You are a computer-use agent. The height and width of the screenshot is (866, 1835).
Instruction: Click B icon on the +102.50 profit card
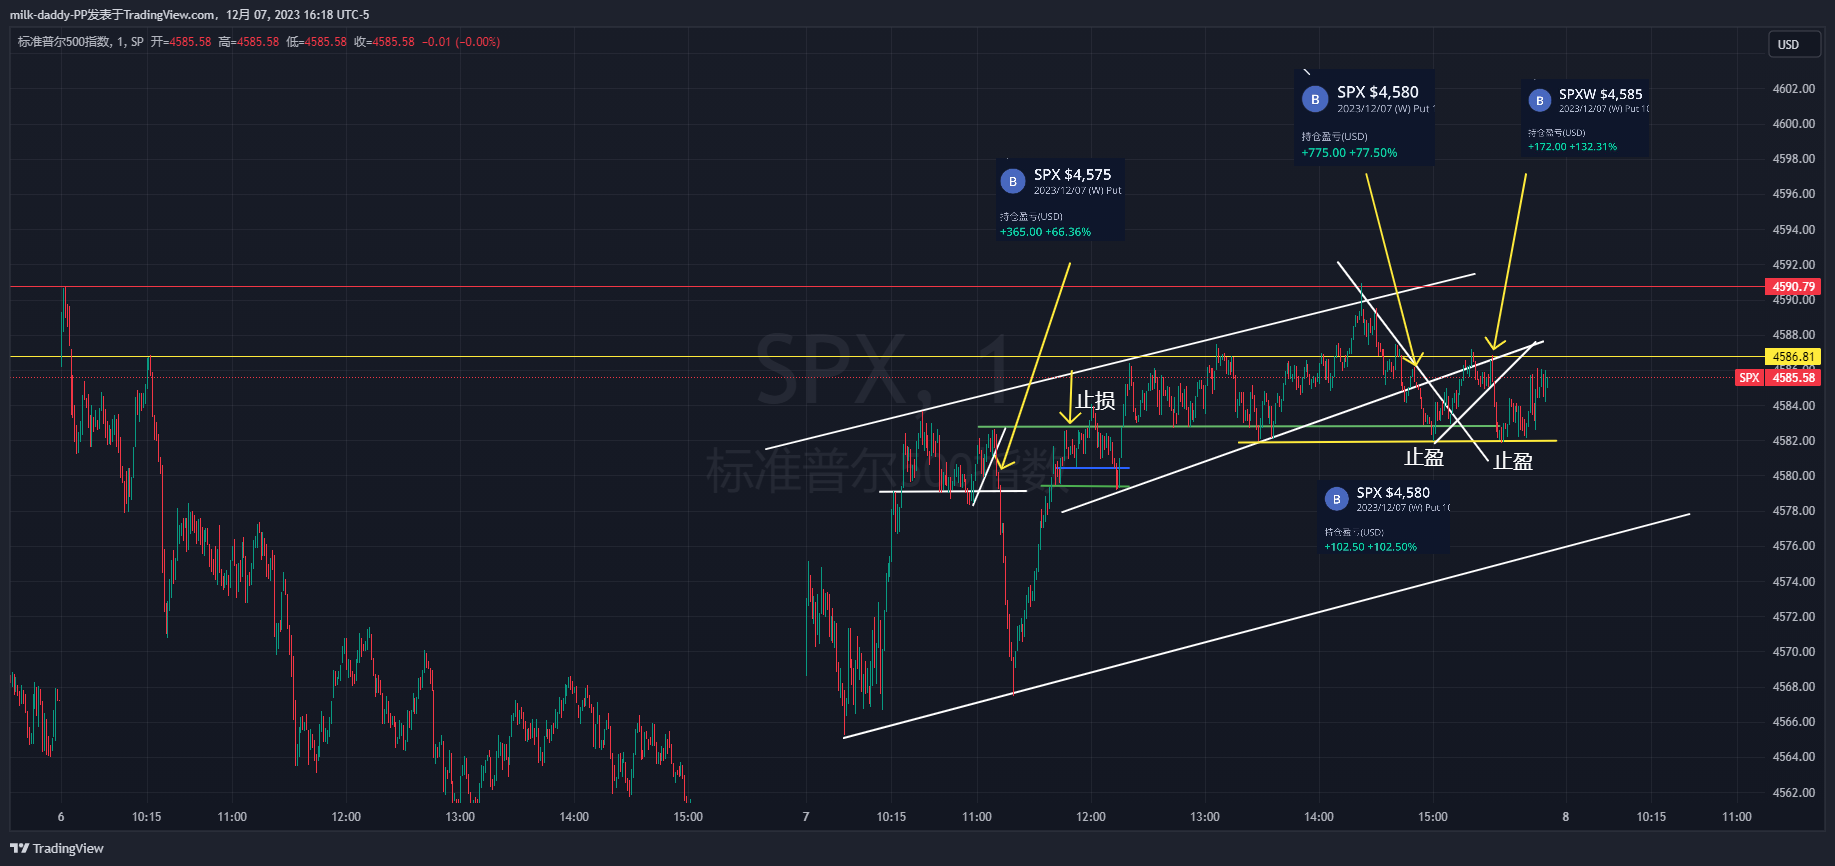pyautogui.click(x=1336, y=499)
